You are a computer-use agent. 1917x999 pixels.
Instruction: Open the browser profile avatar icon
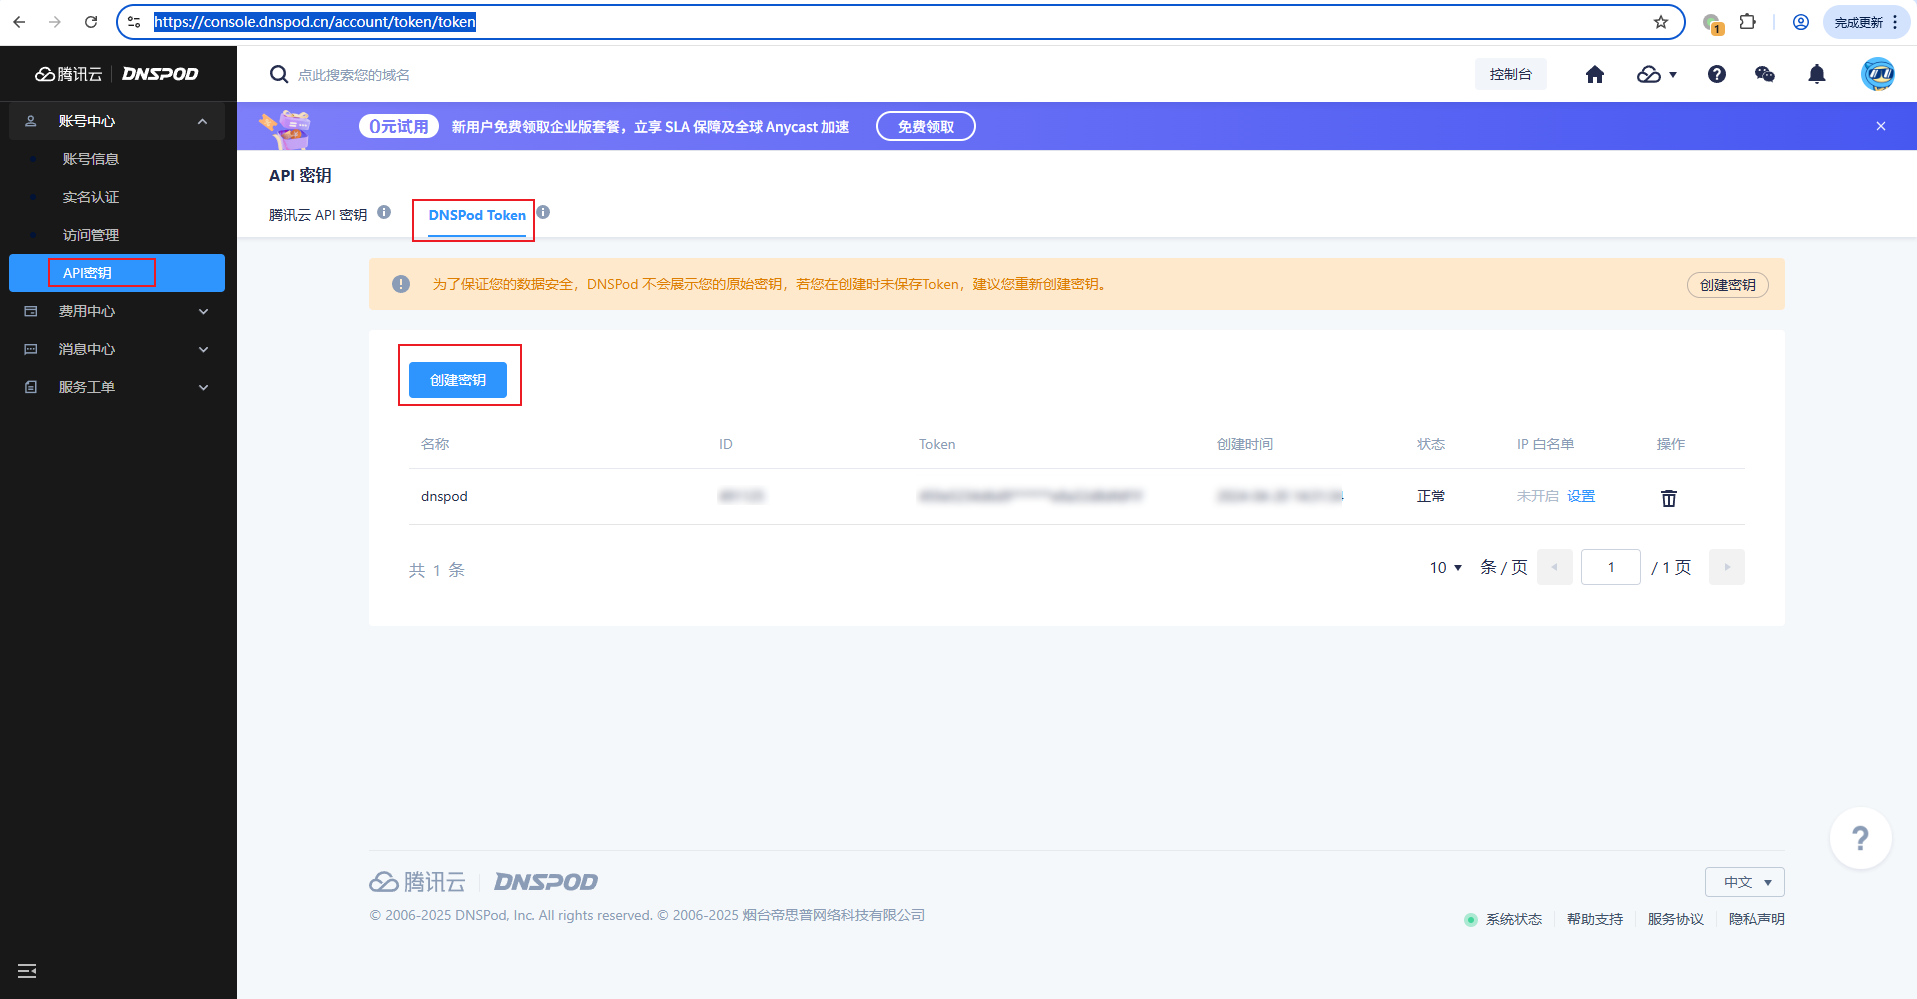(x=1801, y=22)
